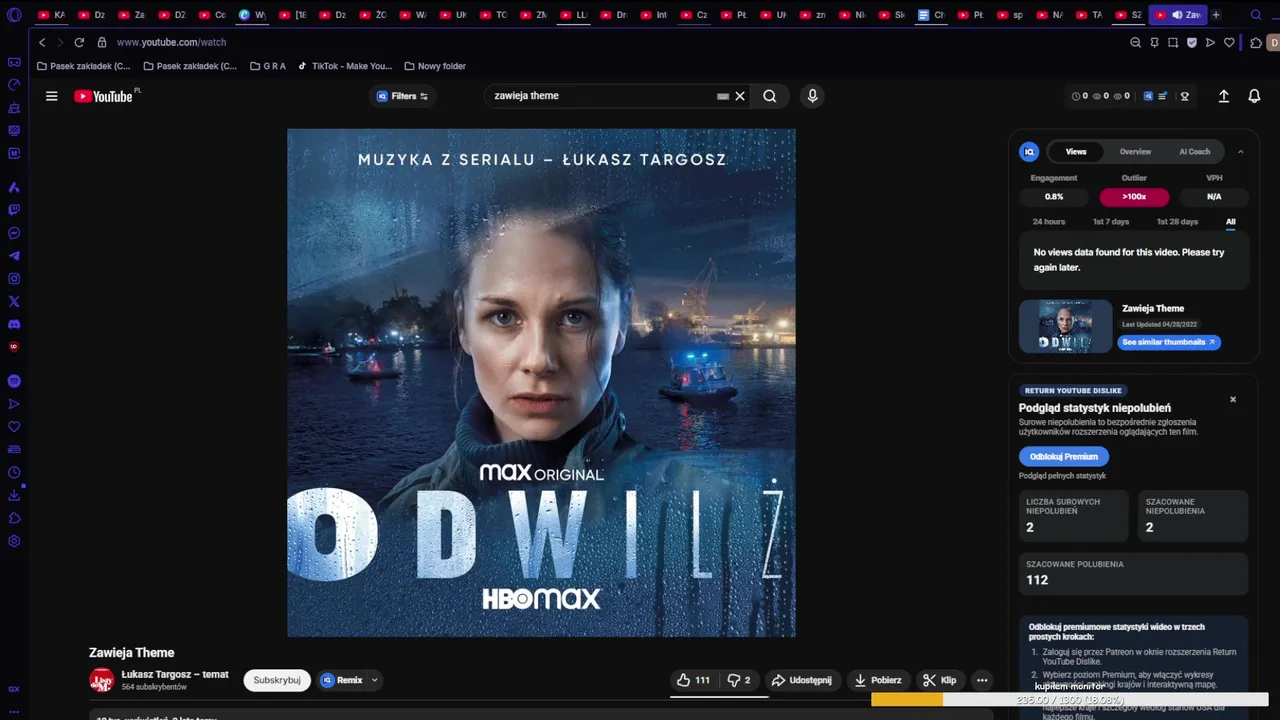Switch to the Overview tab in vidIQ
The height and width of the screenshot is (720, 1280).
[x=1135, y=152]
